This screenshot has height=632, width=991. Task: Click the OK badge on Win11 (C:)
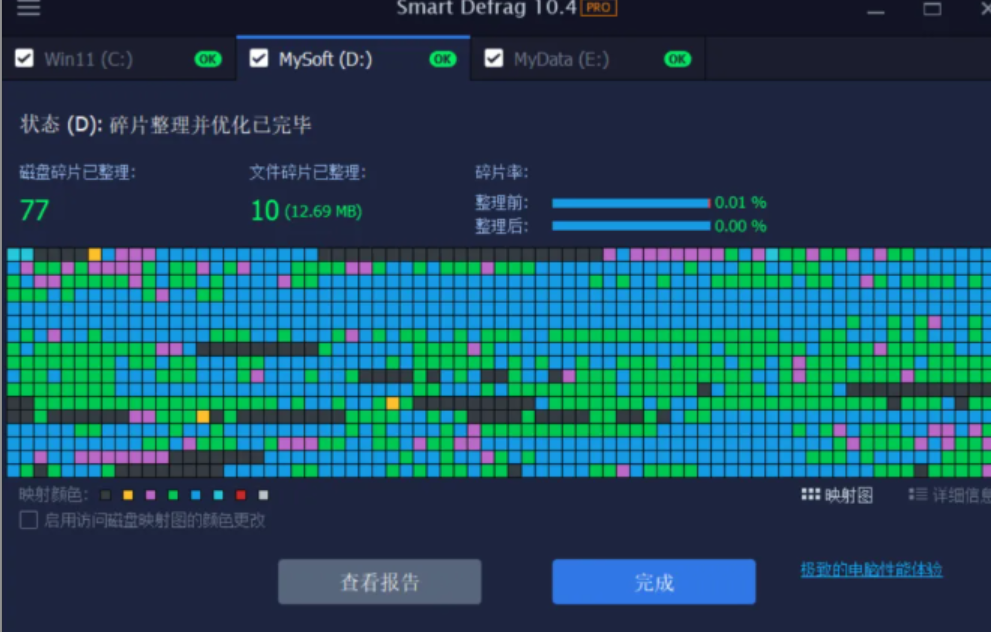(x=208, y=59)
